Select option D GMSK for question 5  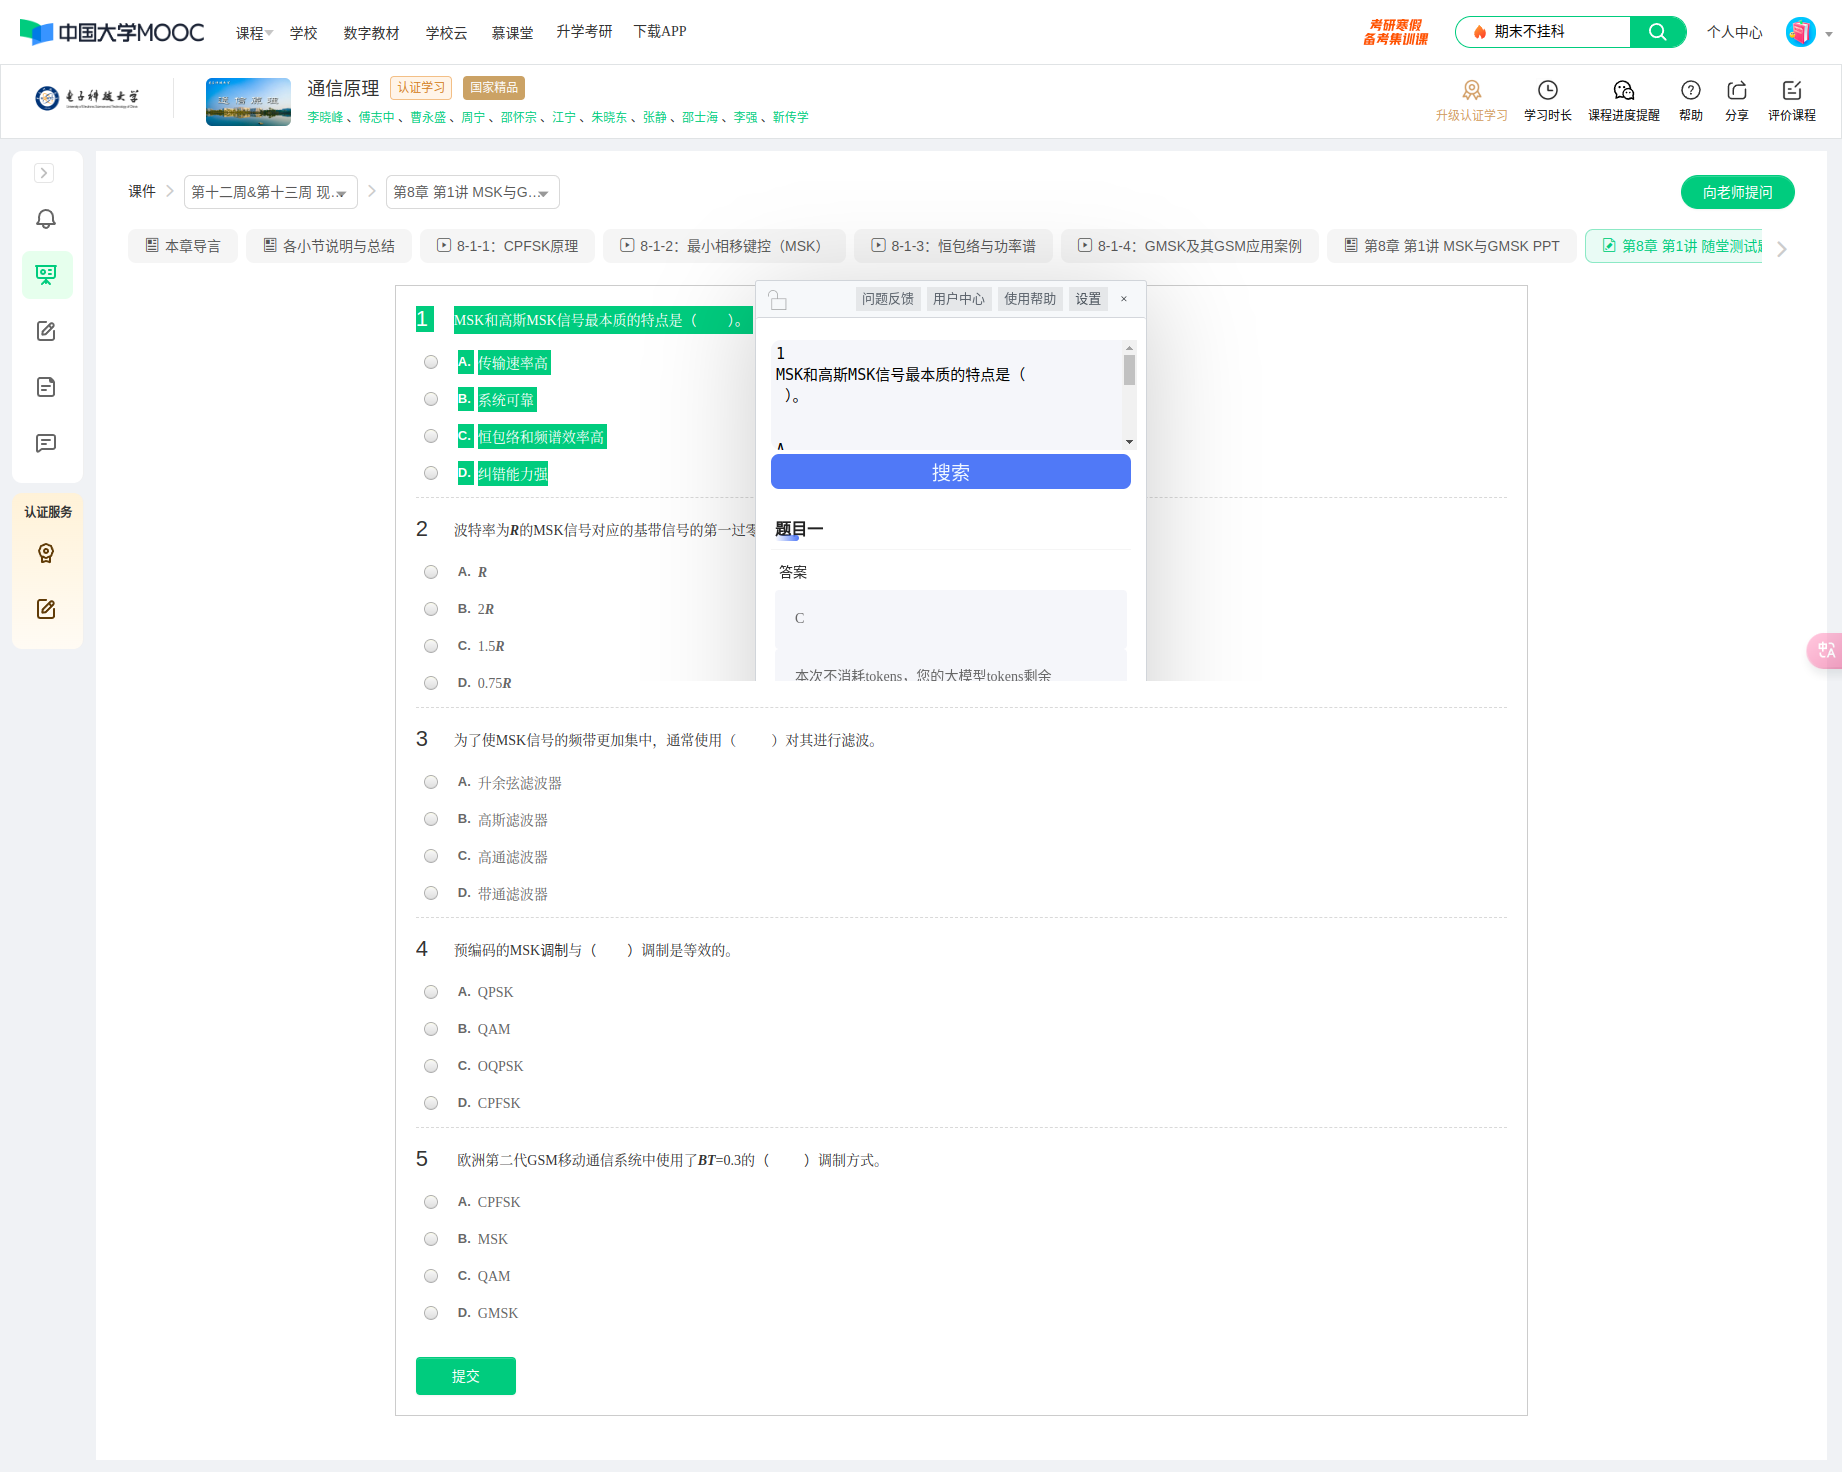(x=431, y=1313)
